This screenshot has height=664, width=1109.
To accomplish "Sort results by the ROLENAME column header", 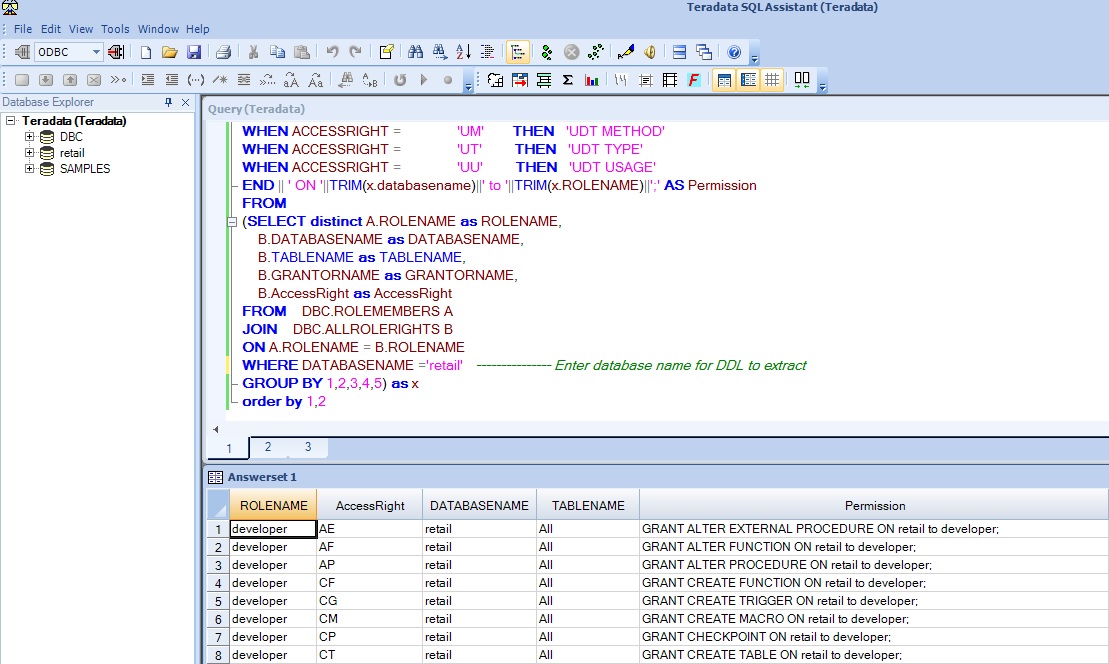I will click(x=272, y=504).
